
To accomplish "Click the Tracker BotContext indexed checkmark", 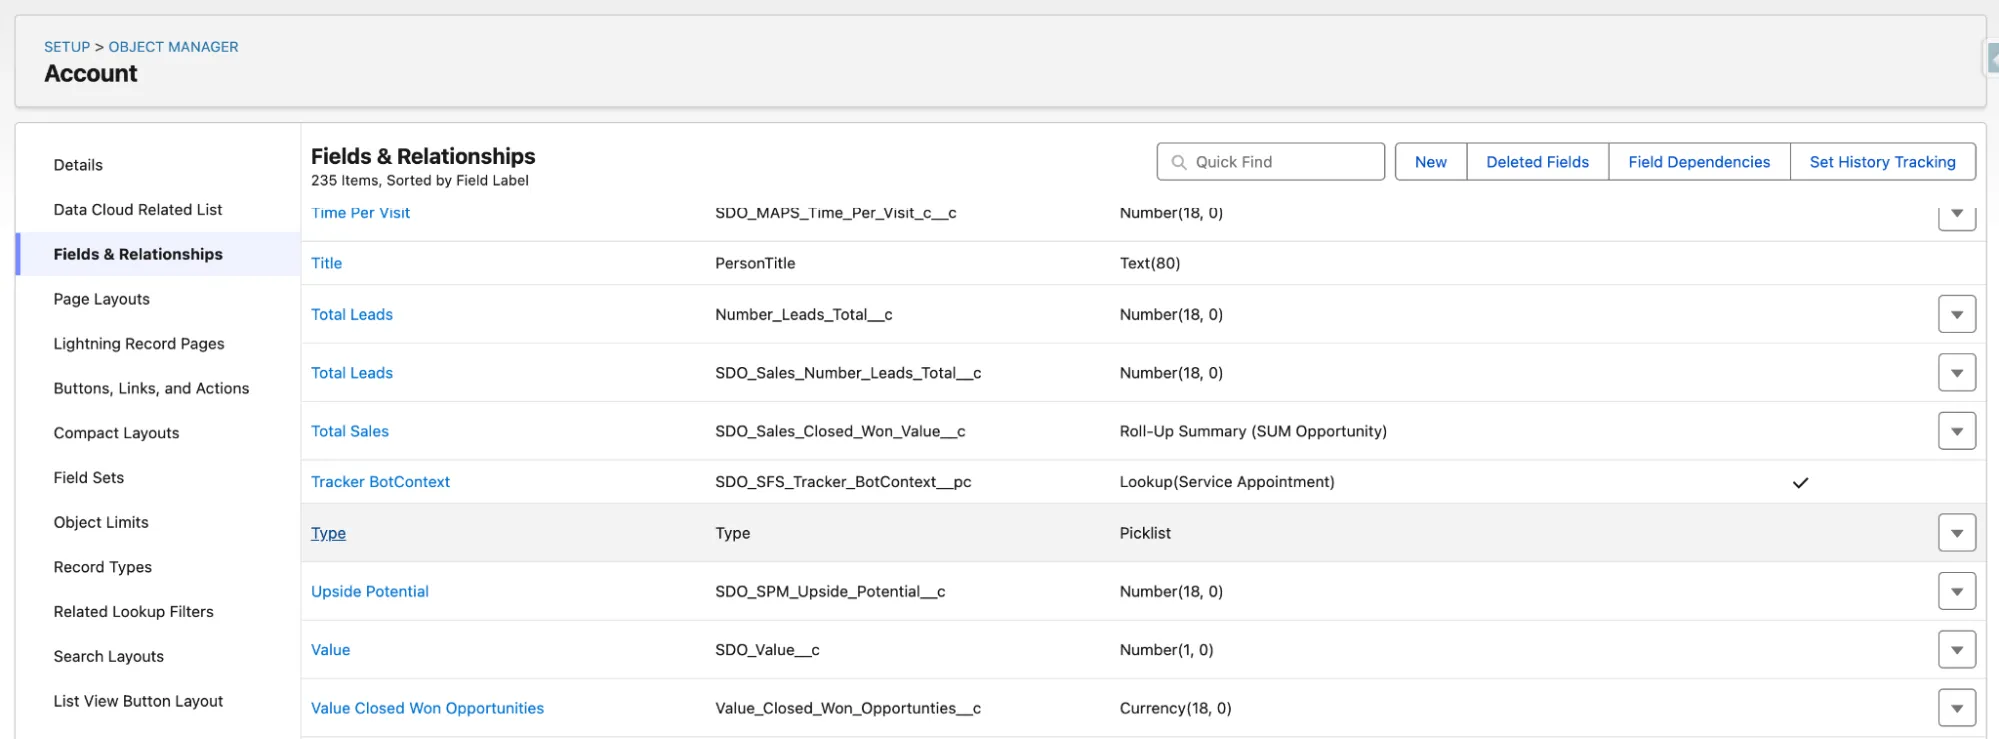I will (1800, 483).
